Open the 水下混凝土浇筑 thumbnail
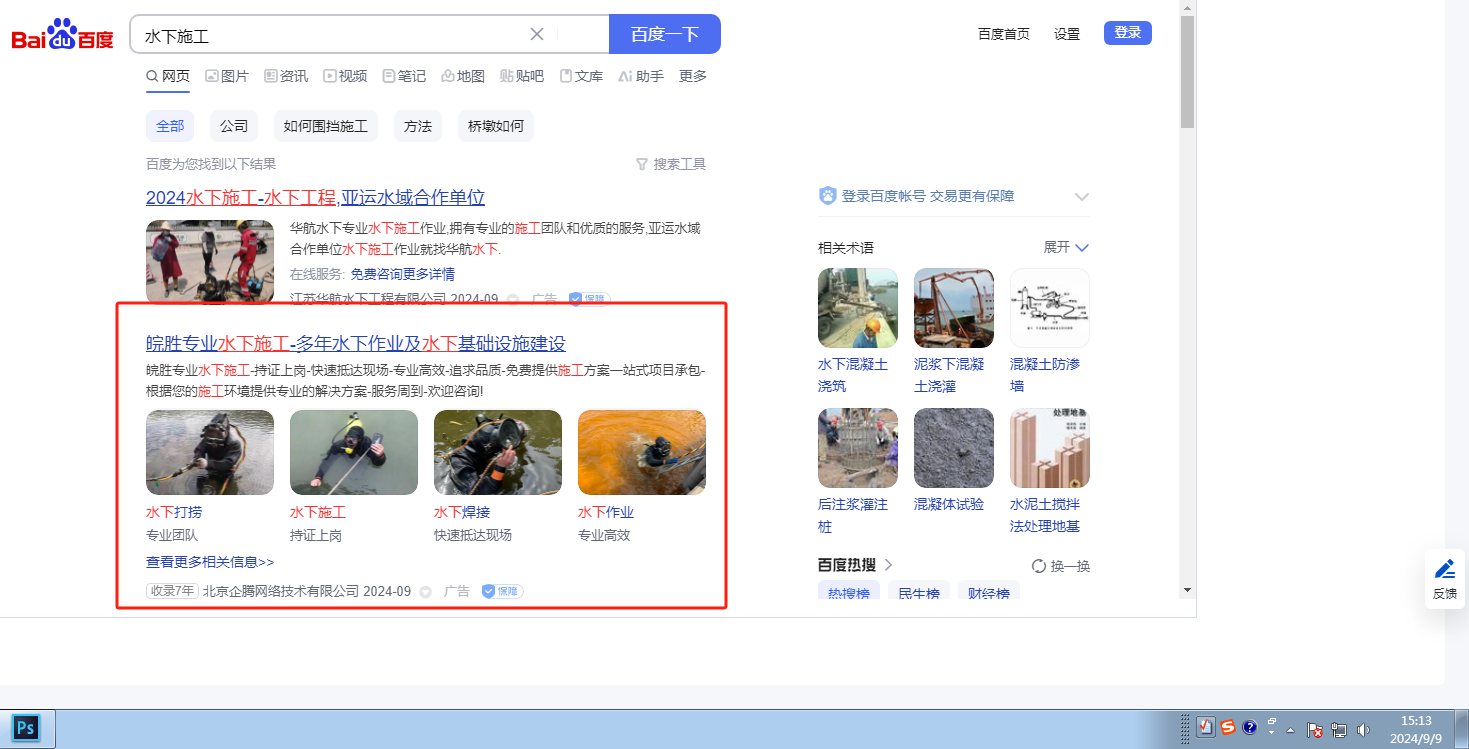The image size is (1469, 749). pyautogui.click(x=858, y=308)
